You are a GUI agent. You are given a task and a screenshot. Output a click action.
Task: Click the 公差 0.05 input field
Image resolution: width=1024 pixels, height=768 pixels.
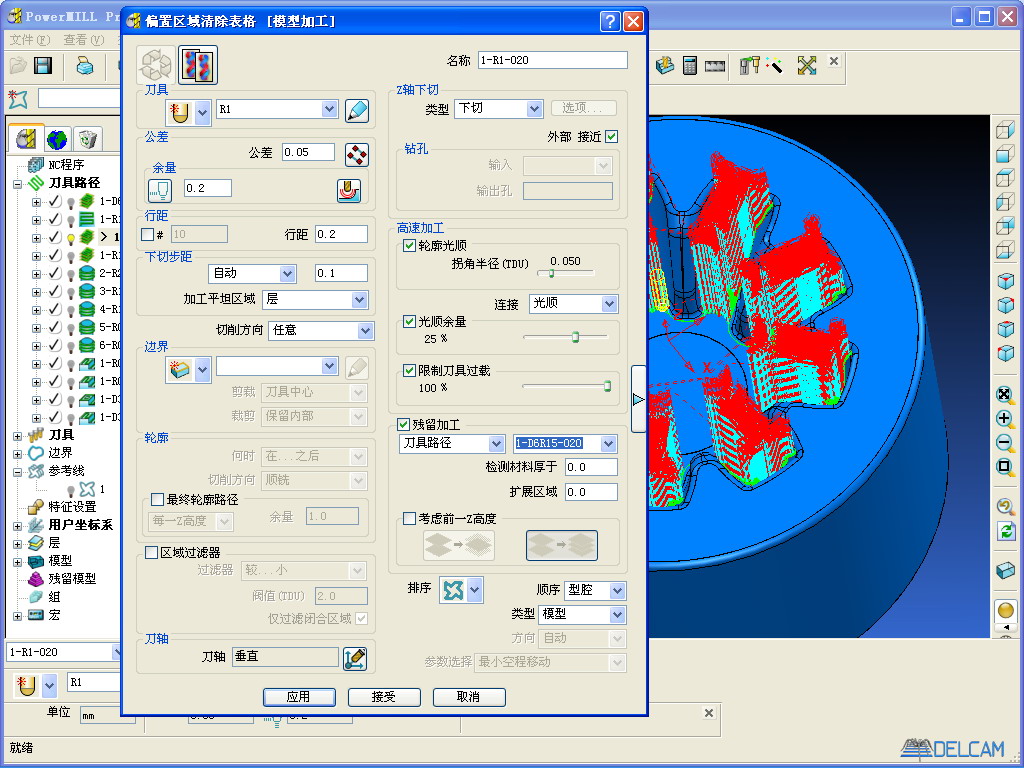[x=308, y=152]
